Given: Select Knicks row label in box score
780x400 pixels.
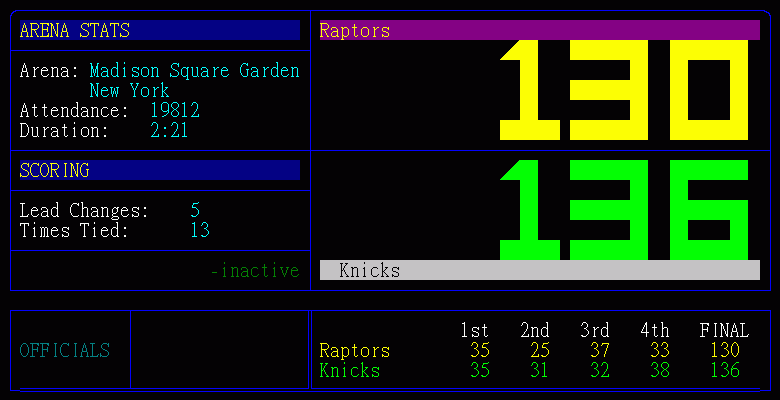Looking at the screenshot, I should click(350, 371).
